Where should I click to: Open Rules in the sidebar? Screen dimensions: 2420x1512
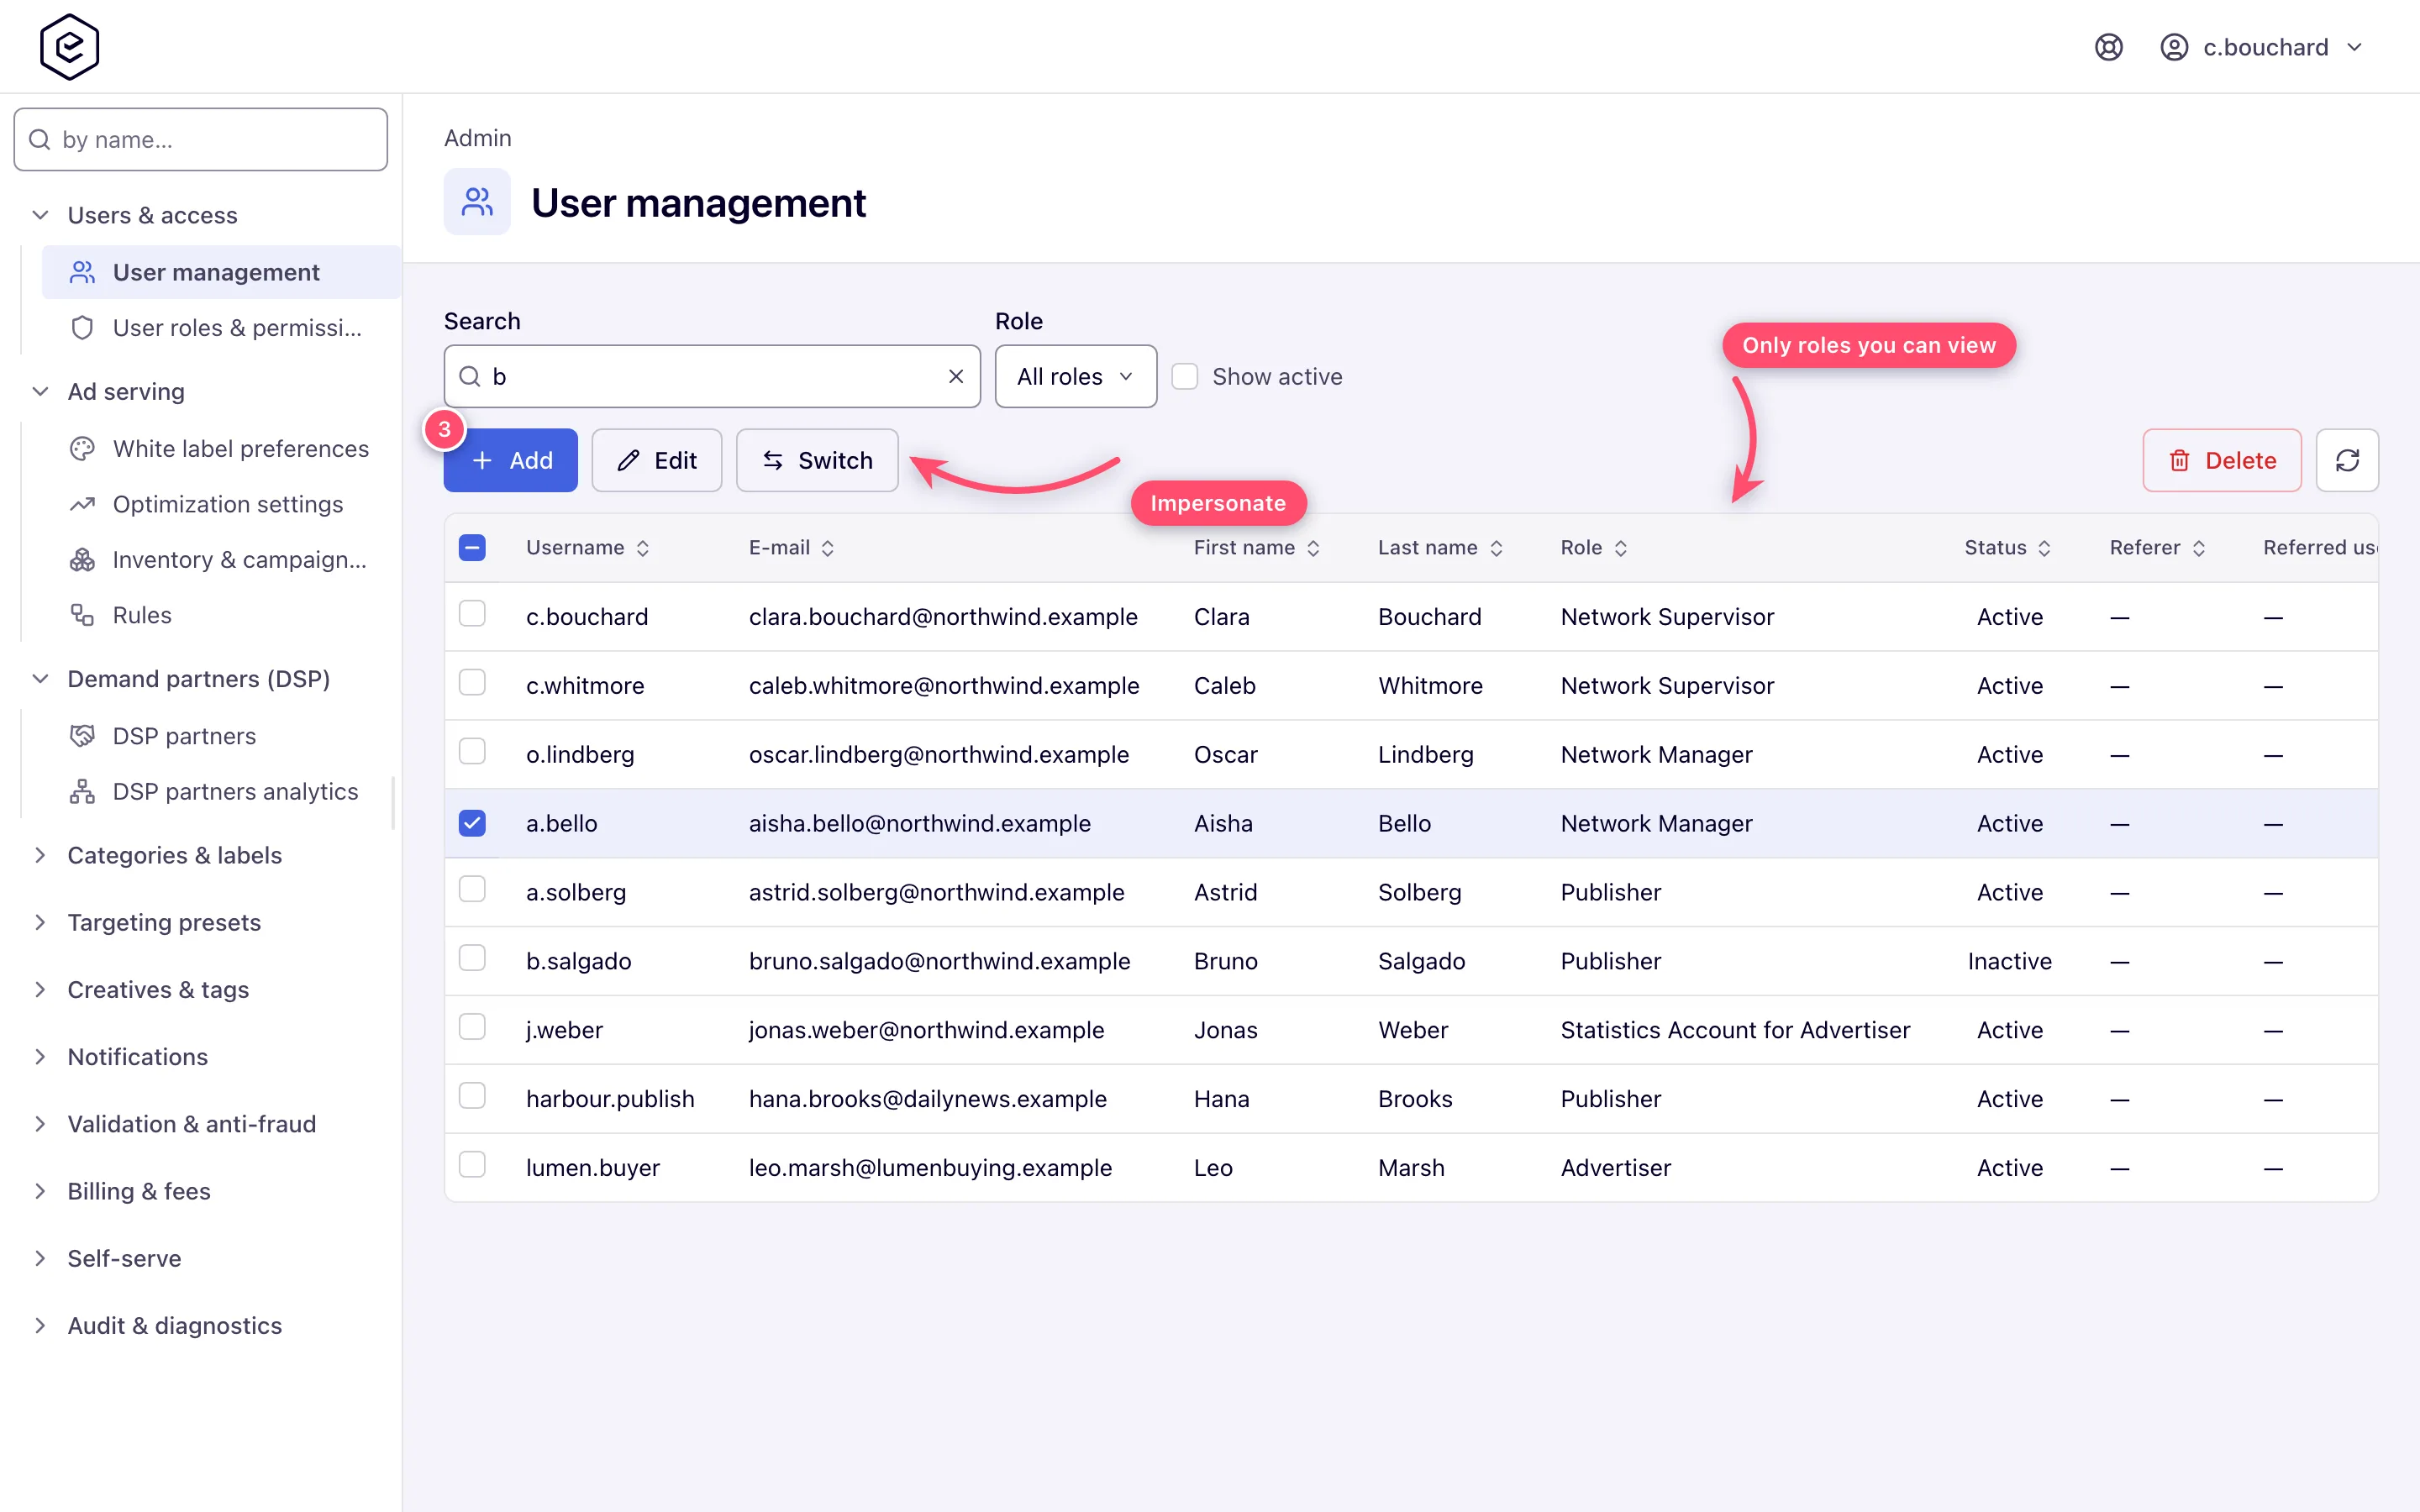(x=221, y=615)
